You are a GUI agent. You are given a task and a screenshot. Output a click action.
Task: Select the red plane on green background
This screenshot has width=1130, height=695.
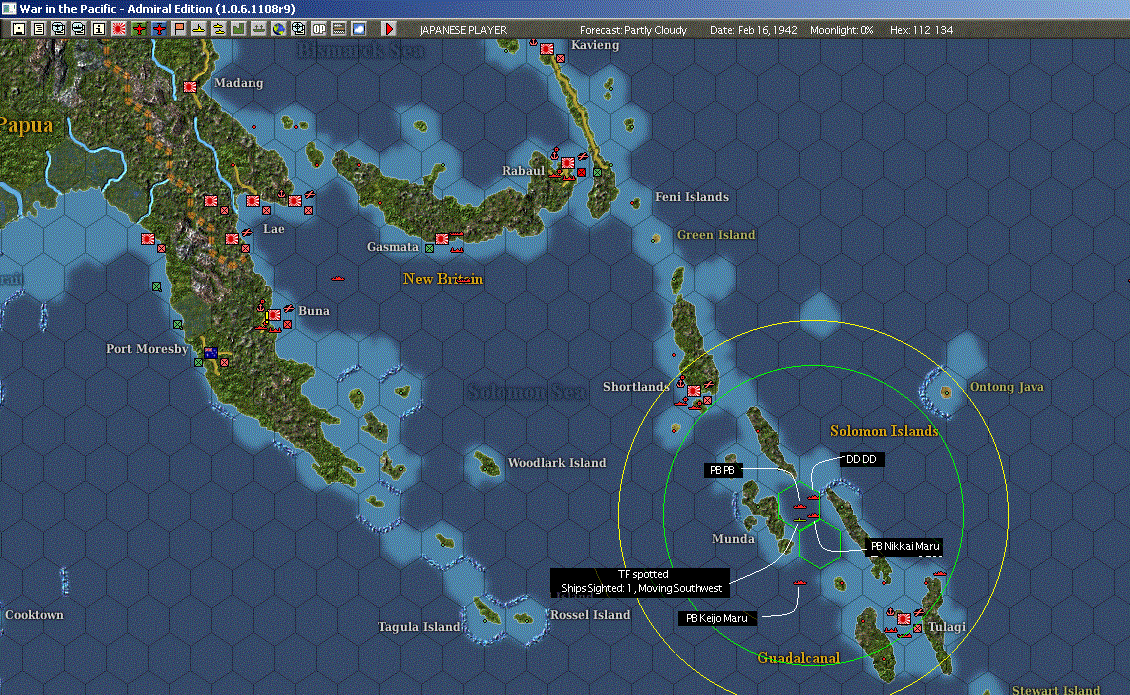tap(139, 29)
